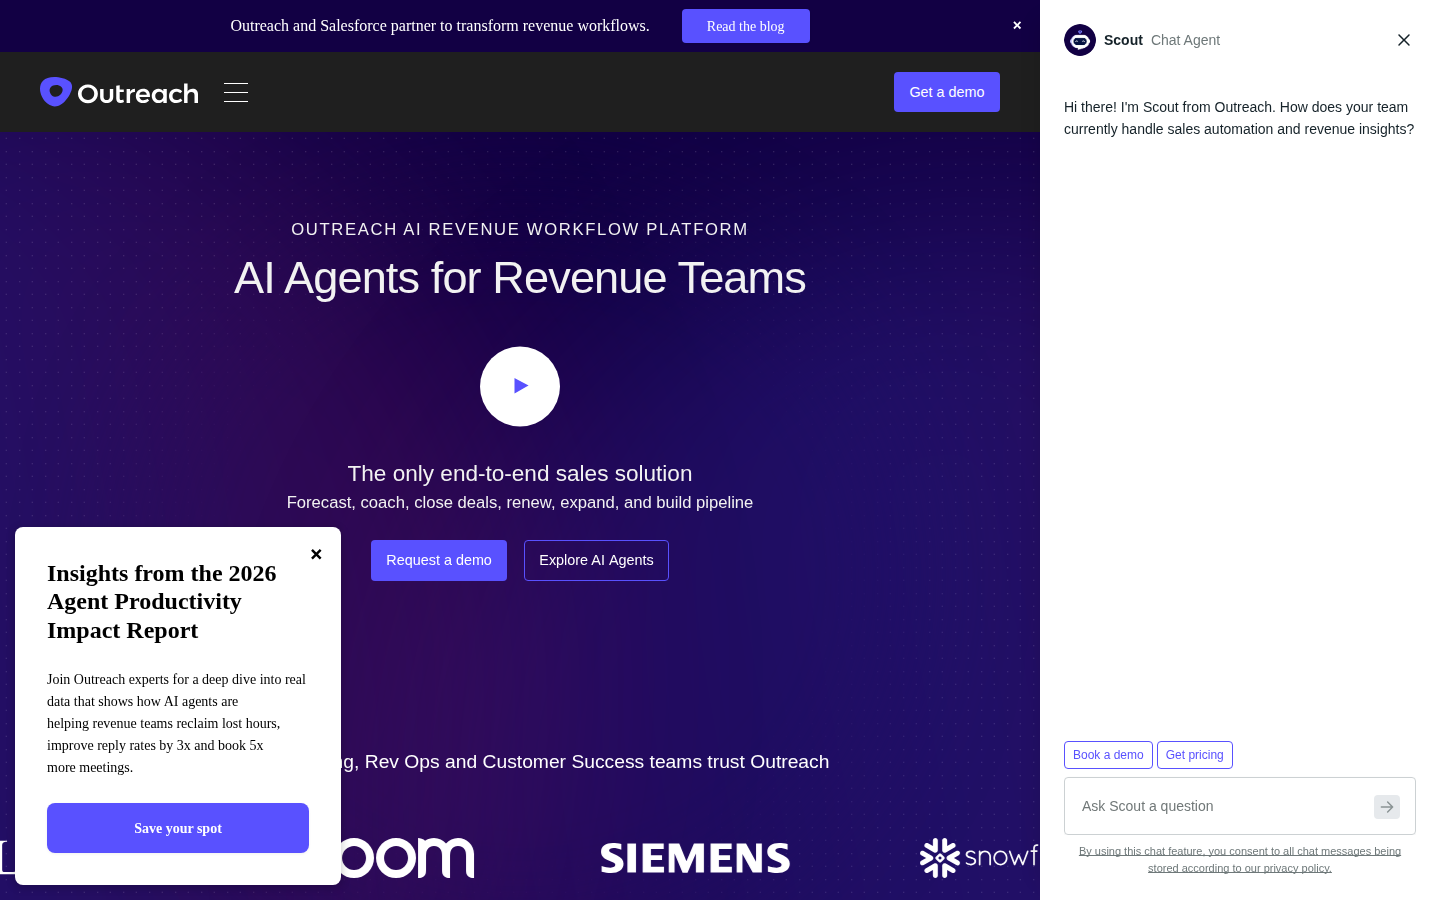Click Read the blog button
The height and width of the screenshot is (900, 1440).
746,26
